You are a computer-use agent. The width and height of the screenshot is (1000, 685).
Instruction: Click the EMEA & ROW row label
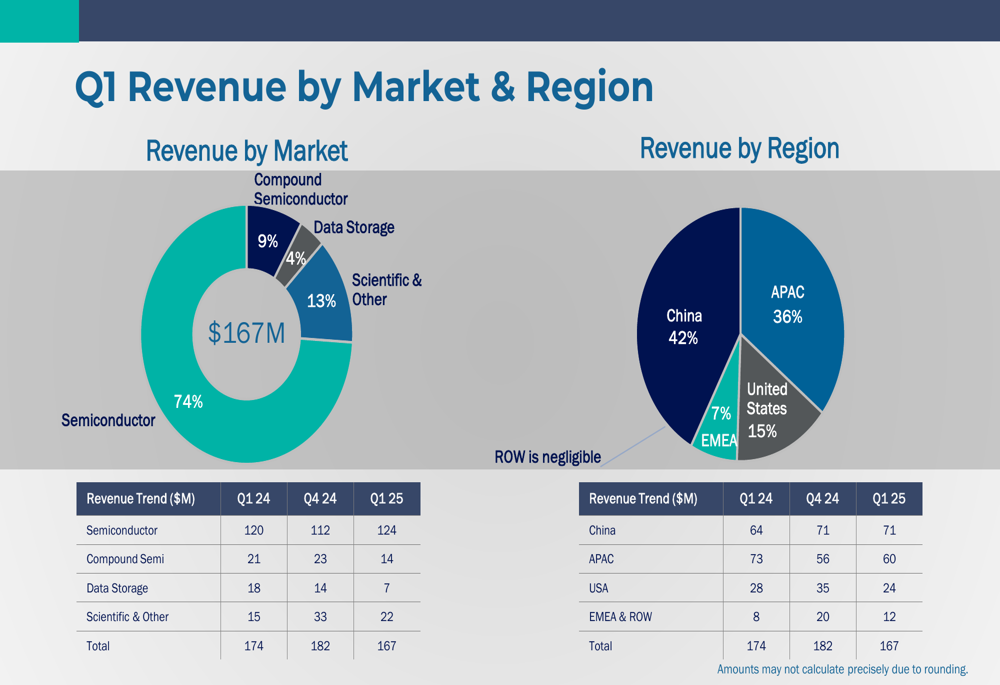pos(621,617)
